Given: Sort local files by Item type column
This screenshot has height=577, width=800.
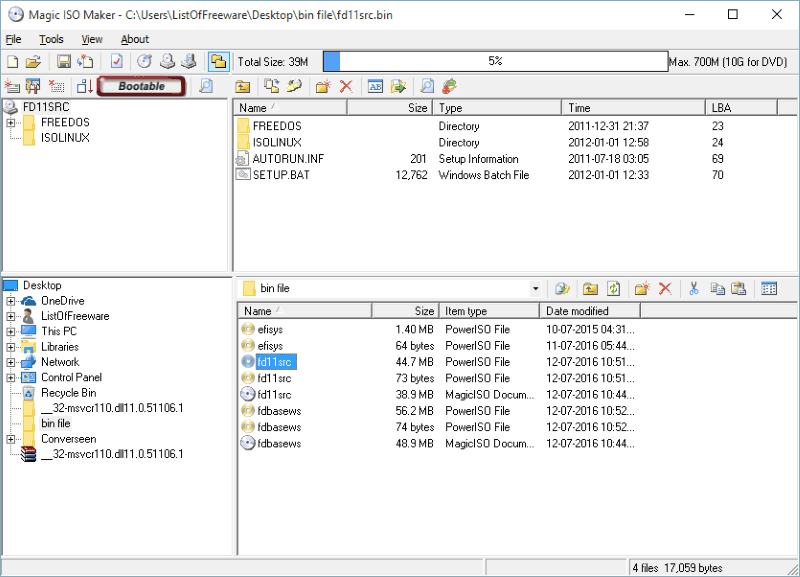Looking at the screenshot, I should 489,311.
